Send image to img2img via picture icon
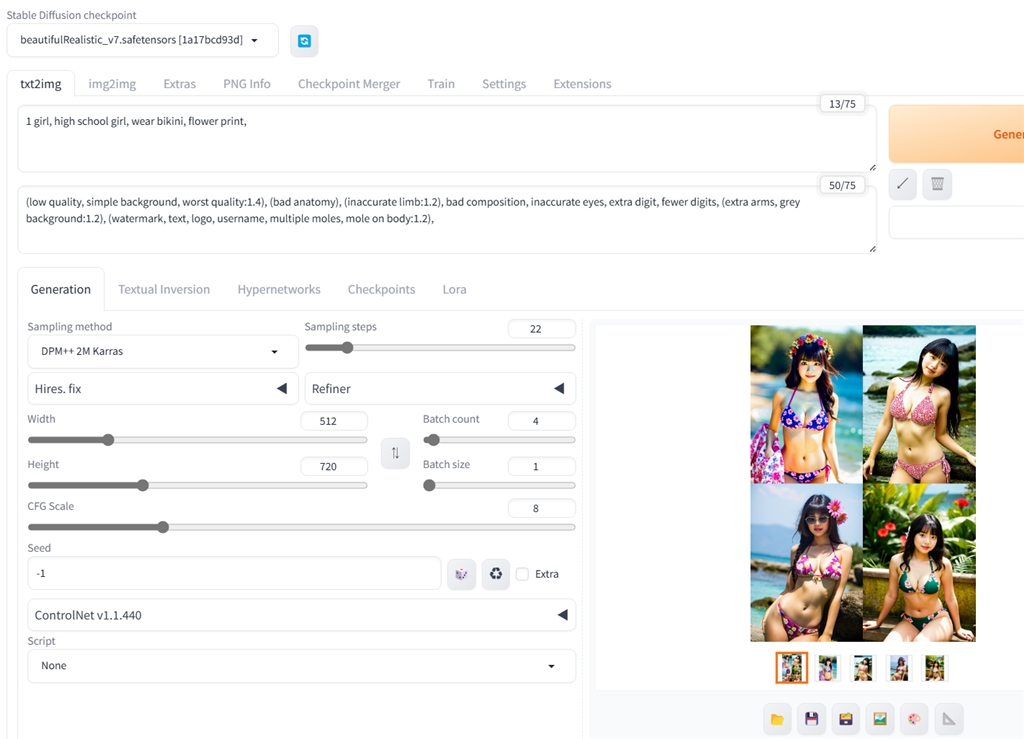Screen dimensions: 1024x739 point(880,719)
